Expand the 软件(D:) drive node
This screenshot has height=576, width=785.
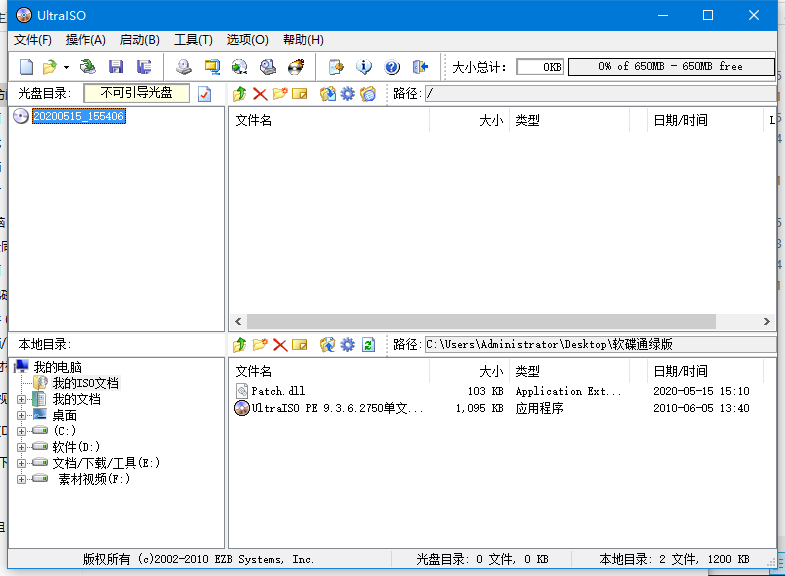coord(21,447)
